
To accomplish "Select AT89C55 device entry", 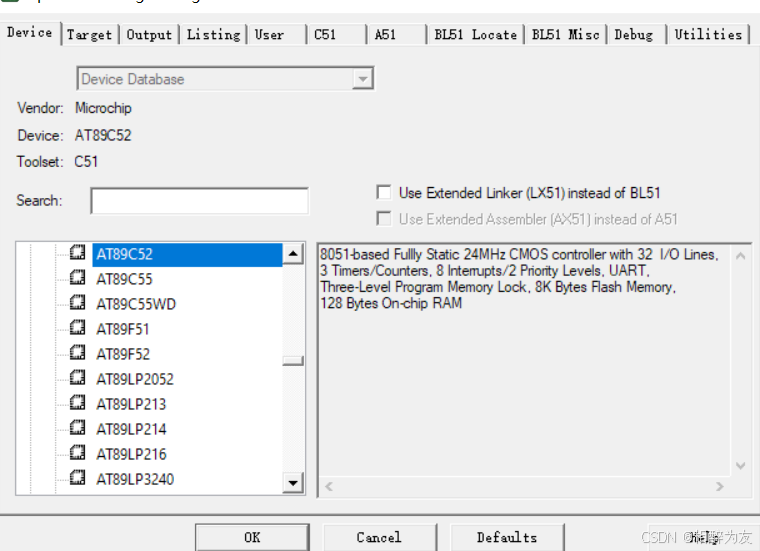I will pyautogui.click(x=125, y=280).
